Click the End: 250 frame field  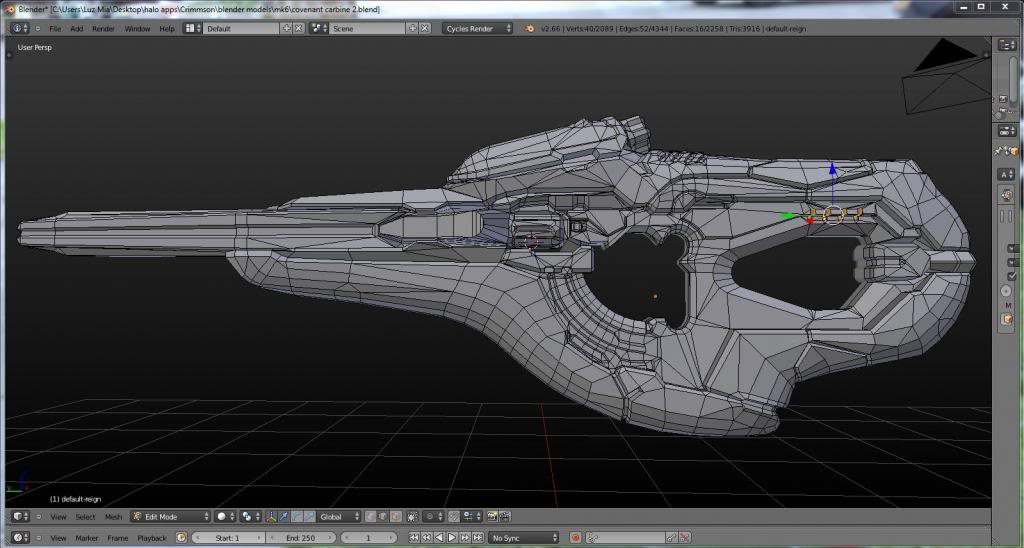tap(300, 538)
